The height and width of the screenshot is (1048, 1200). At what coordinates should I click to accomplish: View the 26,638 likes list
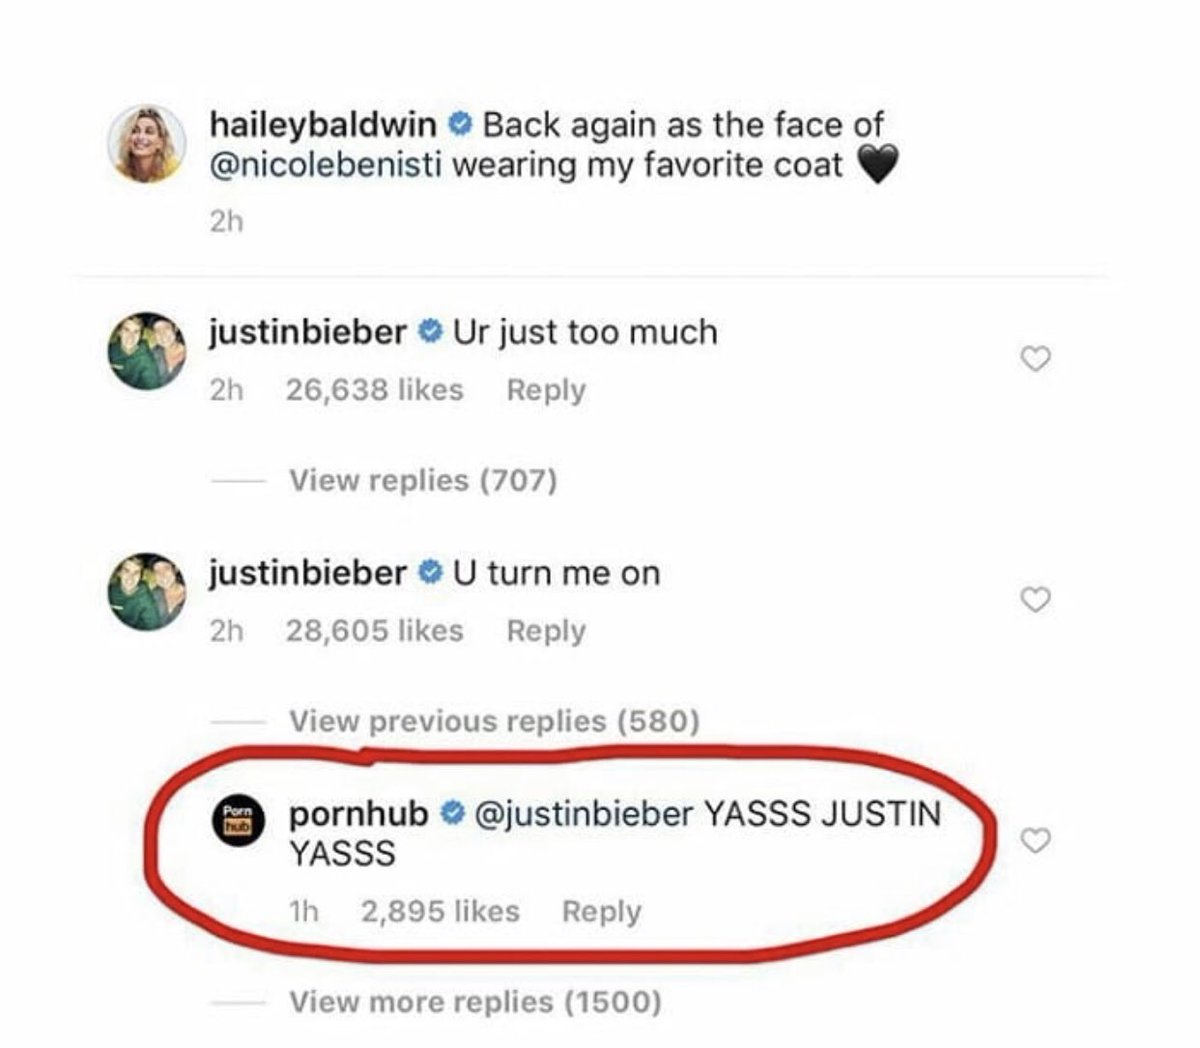point(374,390)
